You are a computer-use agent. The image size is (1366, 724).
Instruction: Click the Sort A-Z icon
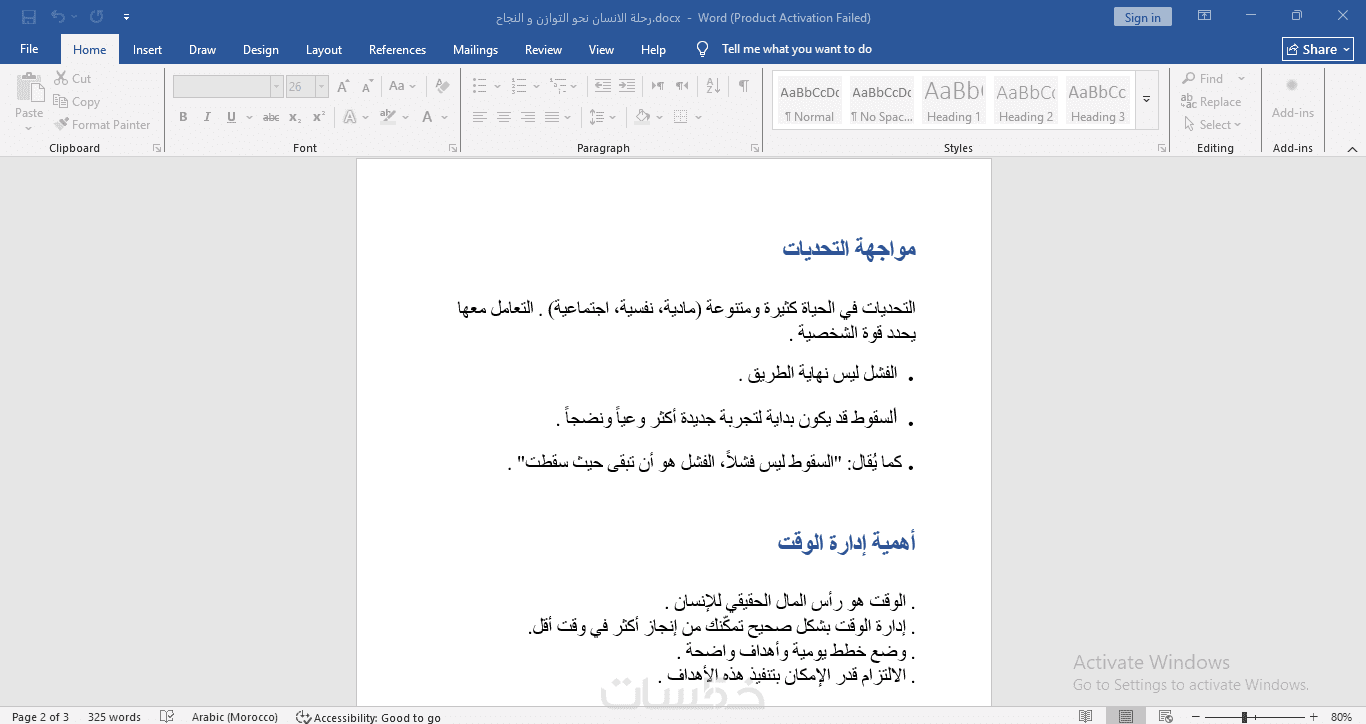pyautogui.click(x=711, y=86)
